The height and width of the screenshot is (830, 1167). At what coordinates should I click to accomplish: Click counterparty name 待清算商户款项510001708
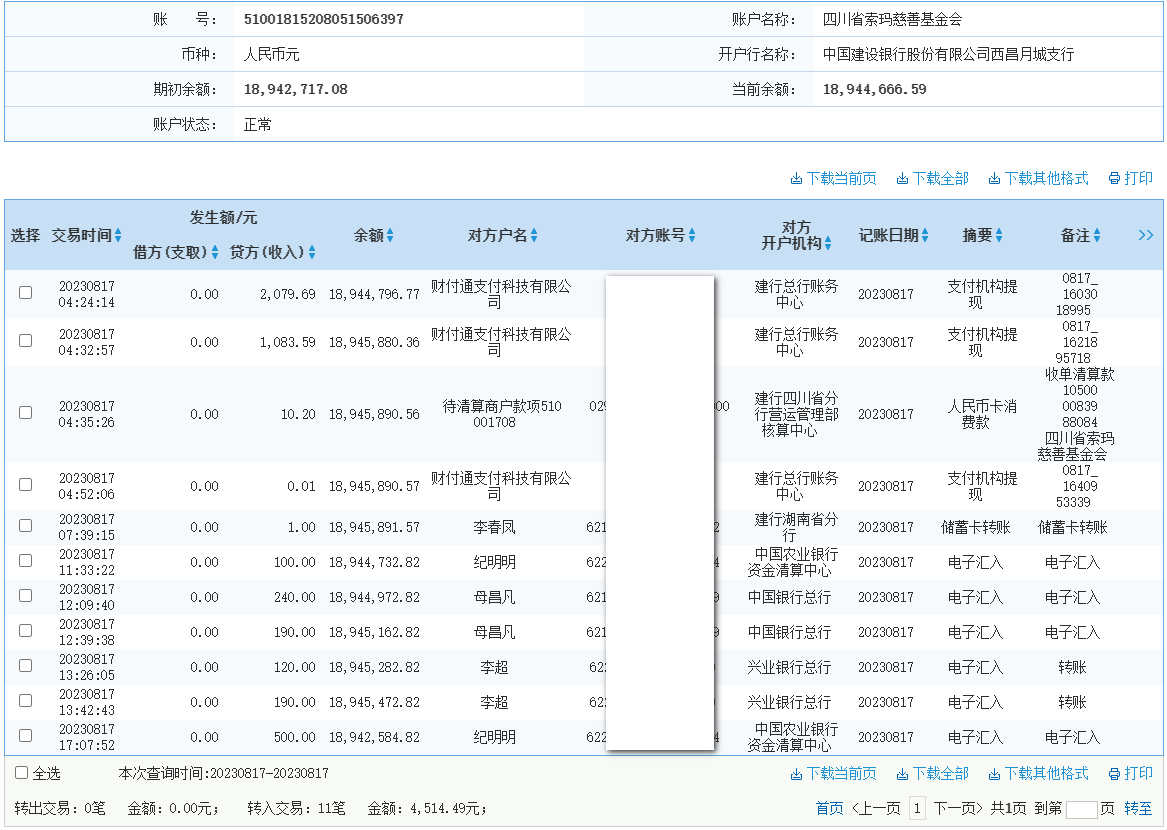[x=502, y=415]
